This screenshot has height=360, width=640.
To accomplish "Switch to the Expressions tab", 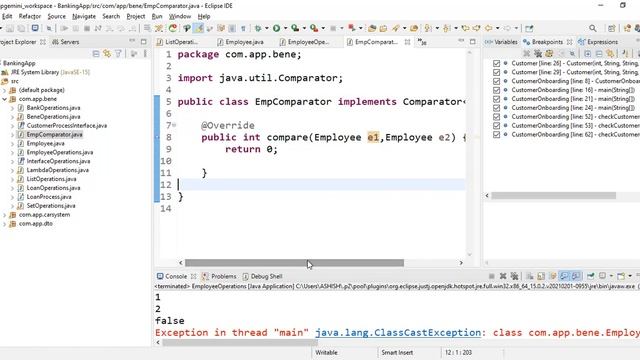I will [598, 42].
